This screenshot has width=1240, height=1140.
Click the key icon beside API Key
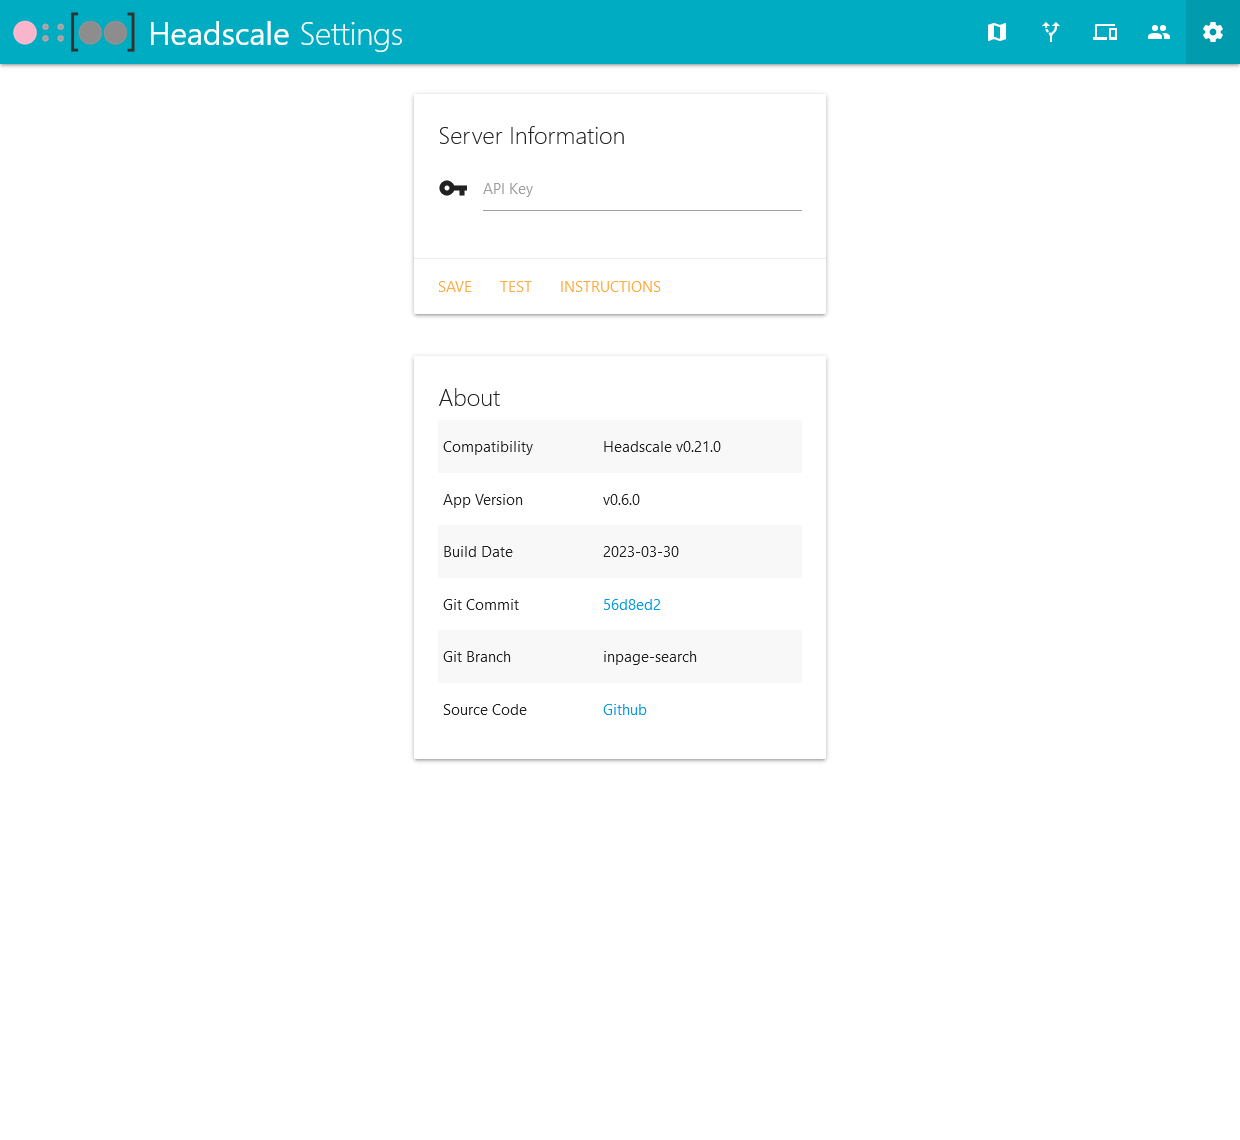453,188
